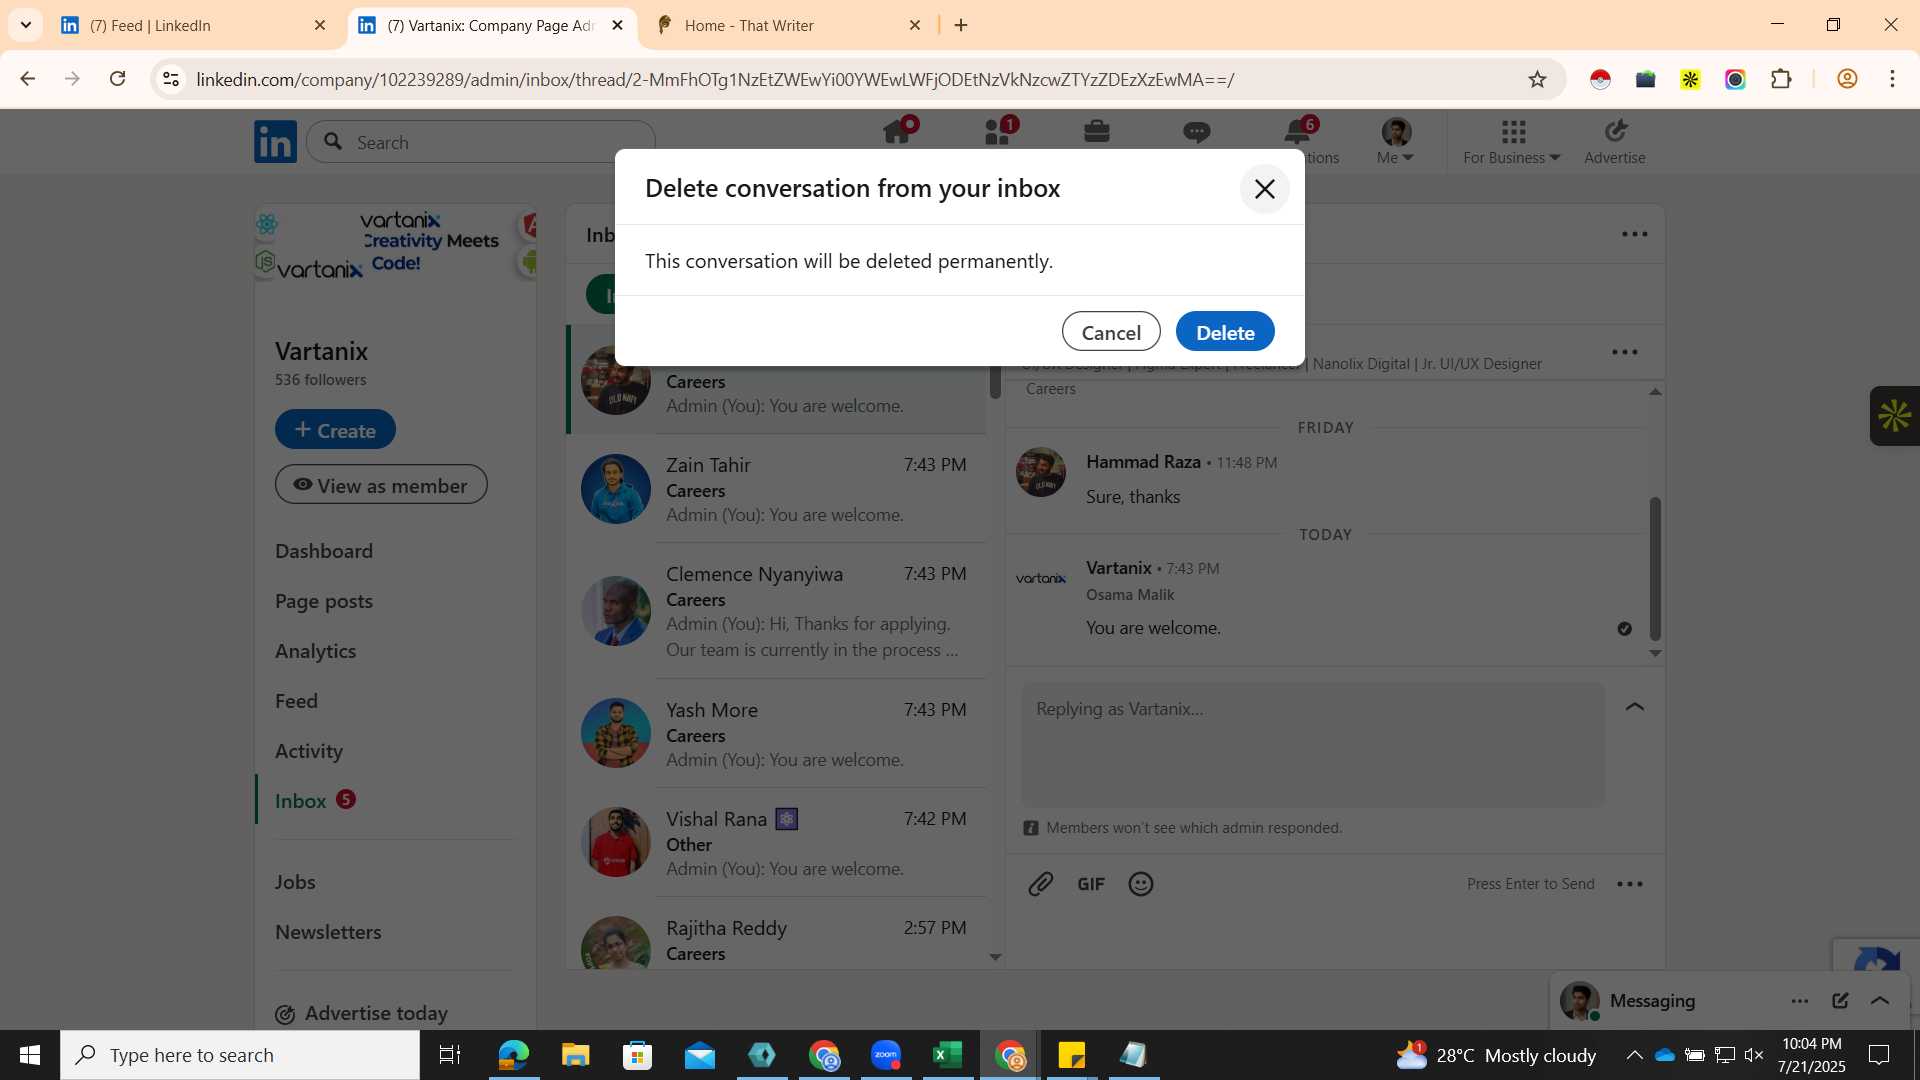This screenshot has height=1080, width=1920.
Task: Reload the page
Action: [118, 79]
